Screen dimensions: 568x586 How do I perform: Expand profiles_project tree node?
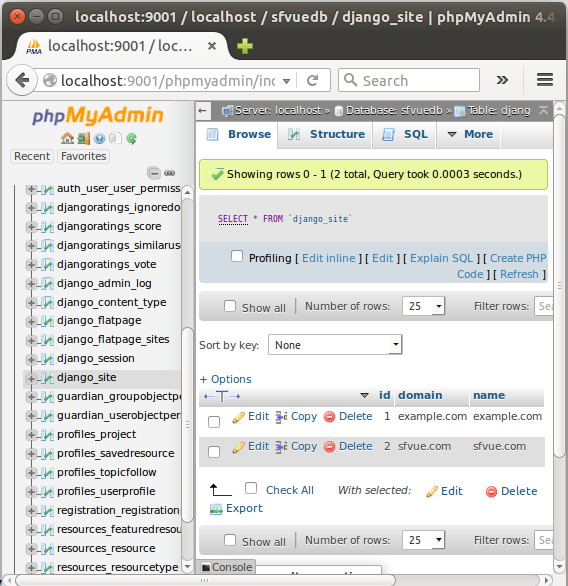tap(31, 435)
